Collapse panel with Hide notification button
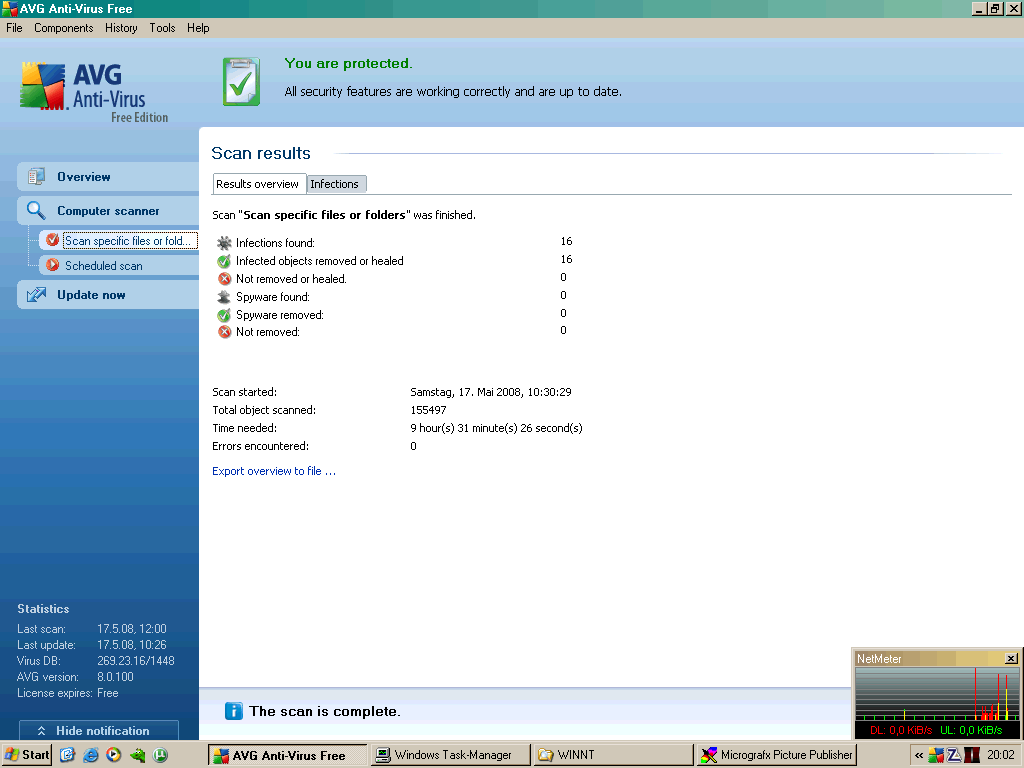The image size is (1024, 768). tap(98, 731)
